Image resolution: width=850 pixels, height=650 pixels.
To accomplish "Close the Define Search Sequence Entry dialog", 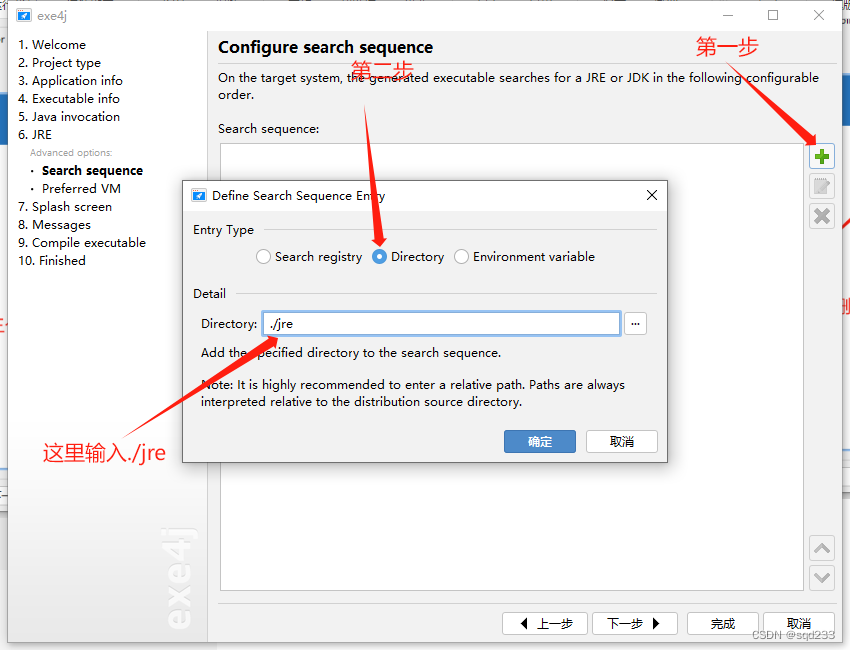I will (x=652, y=195).
